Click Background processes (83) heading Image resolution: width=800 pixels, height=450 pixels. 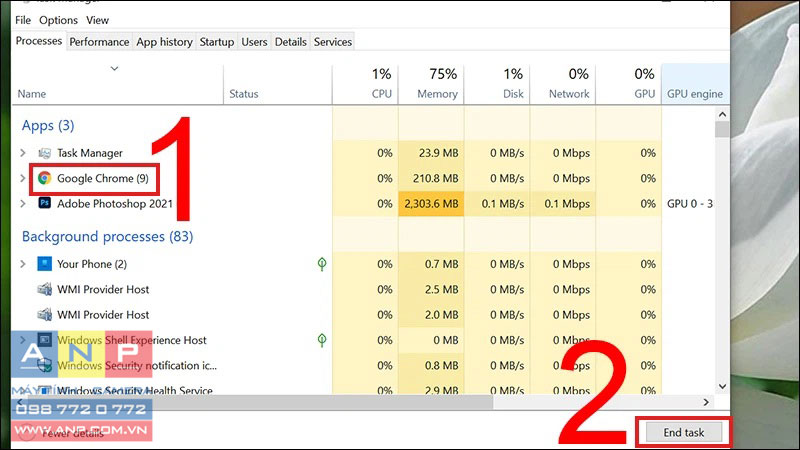(x=107, y=237)
